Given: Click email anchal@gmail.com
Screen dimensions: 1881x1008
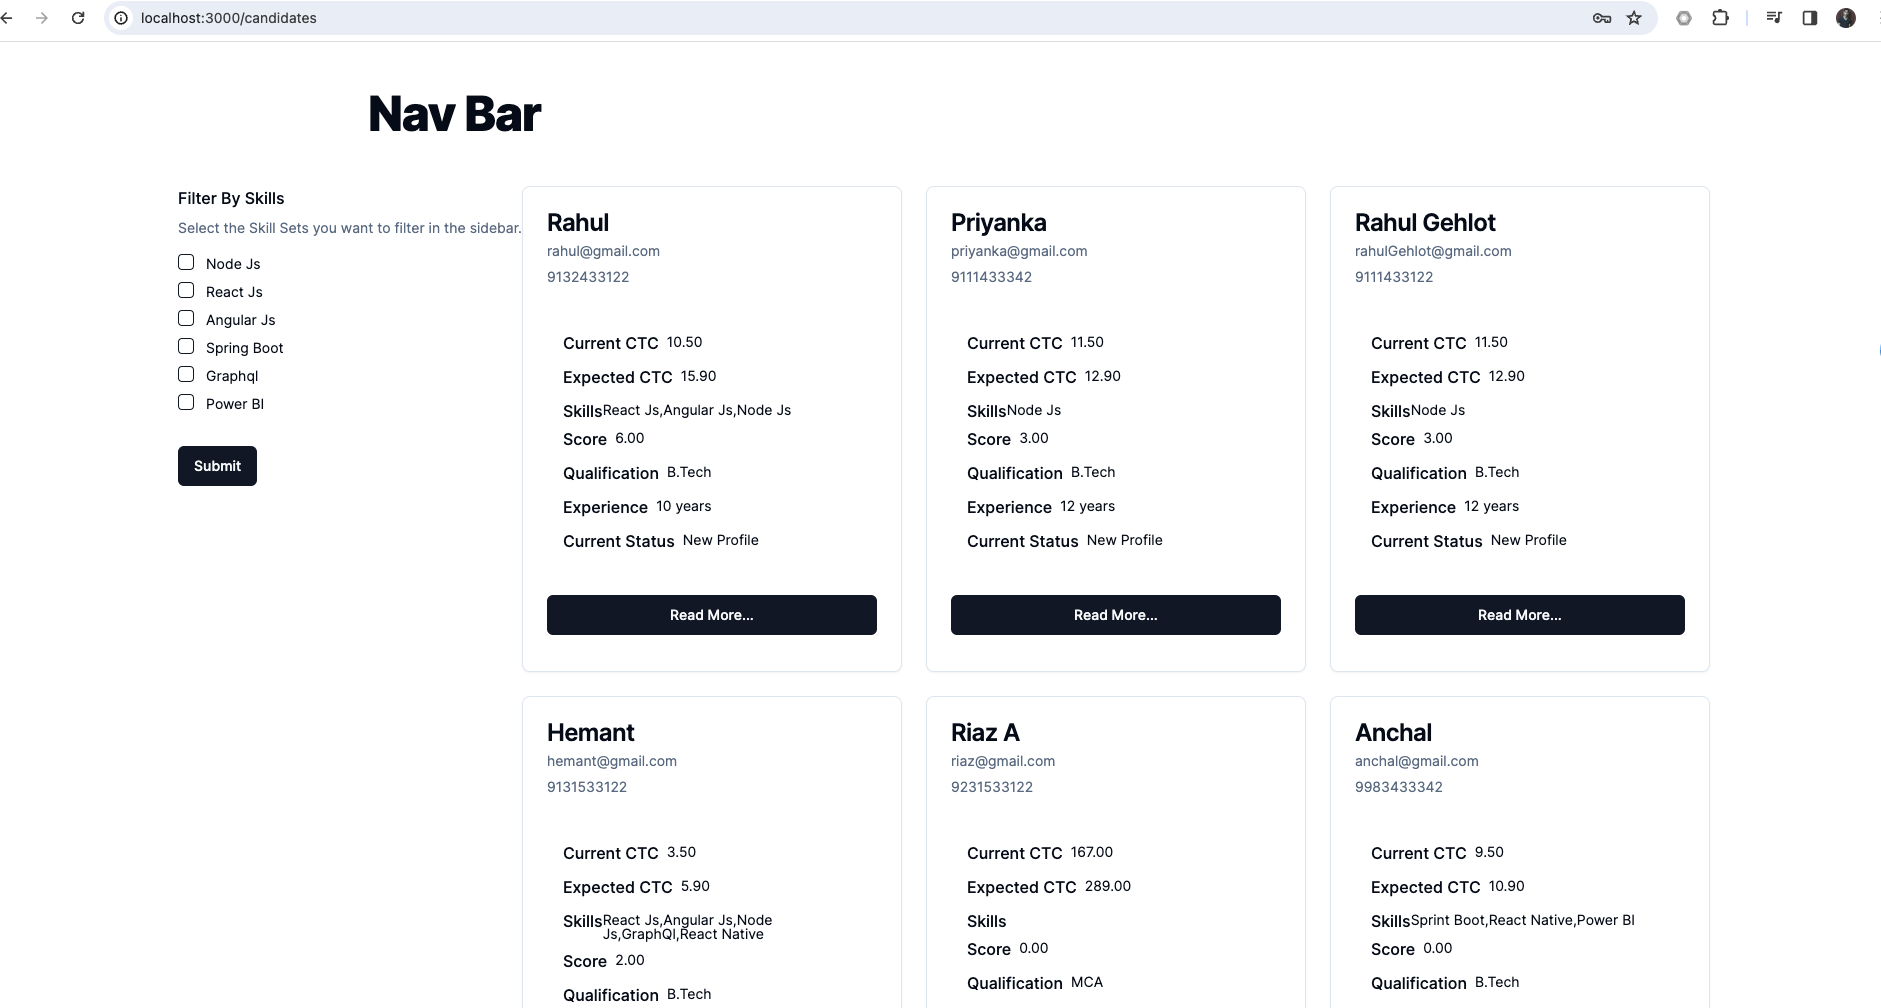Looking at the screenshot, I should [1417, 761].
